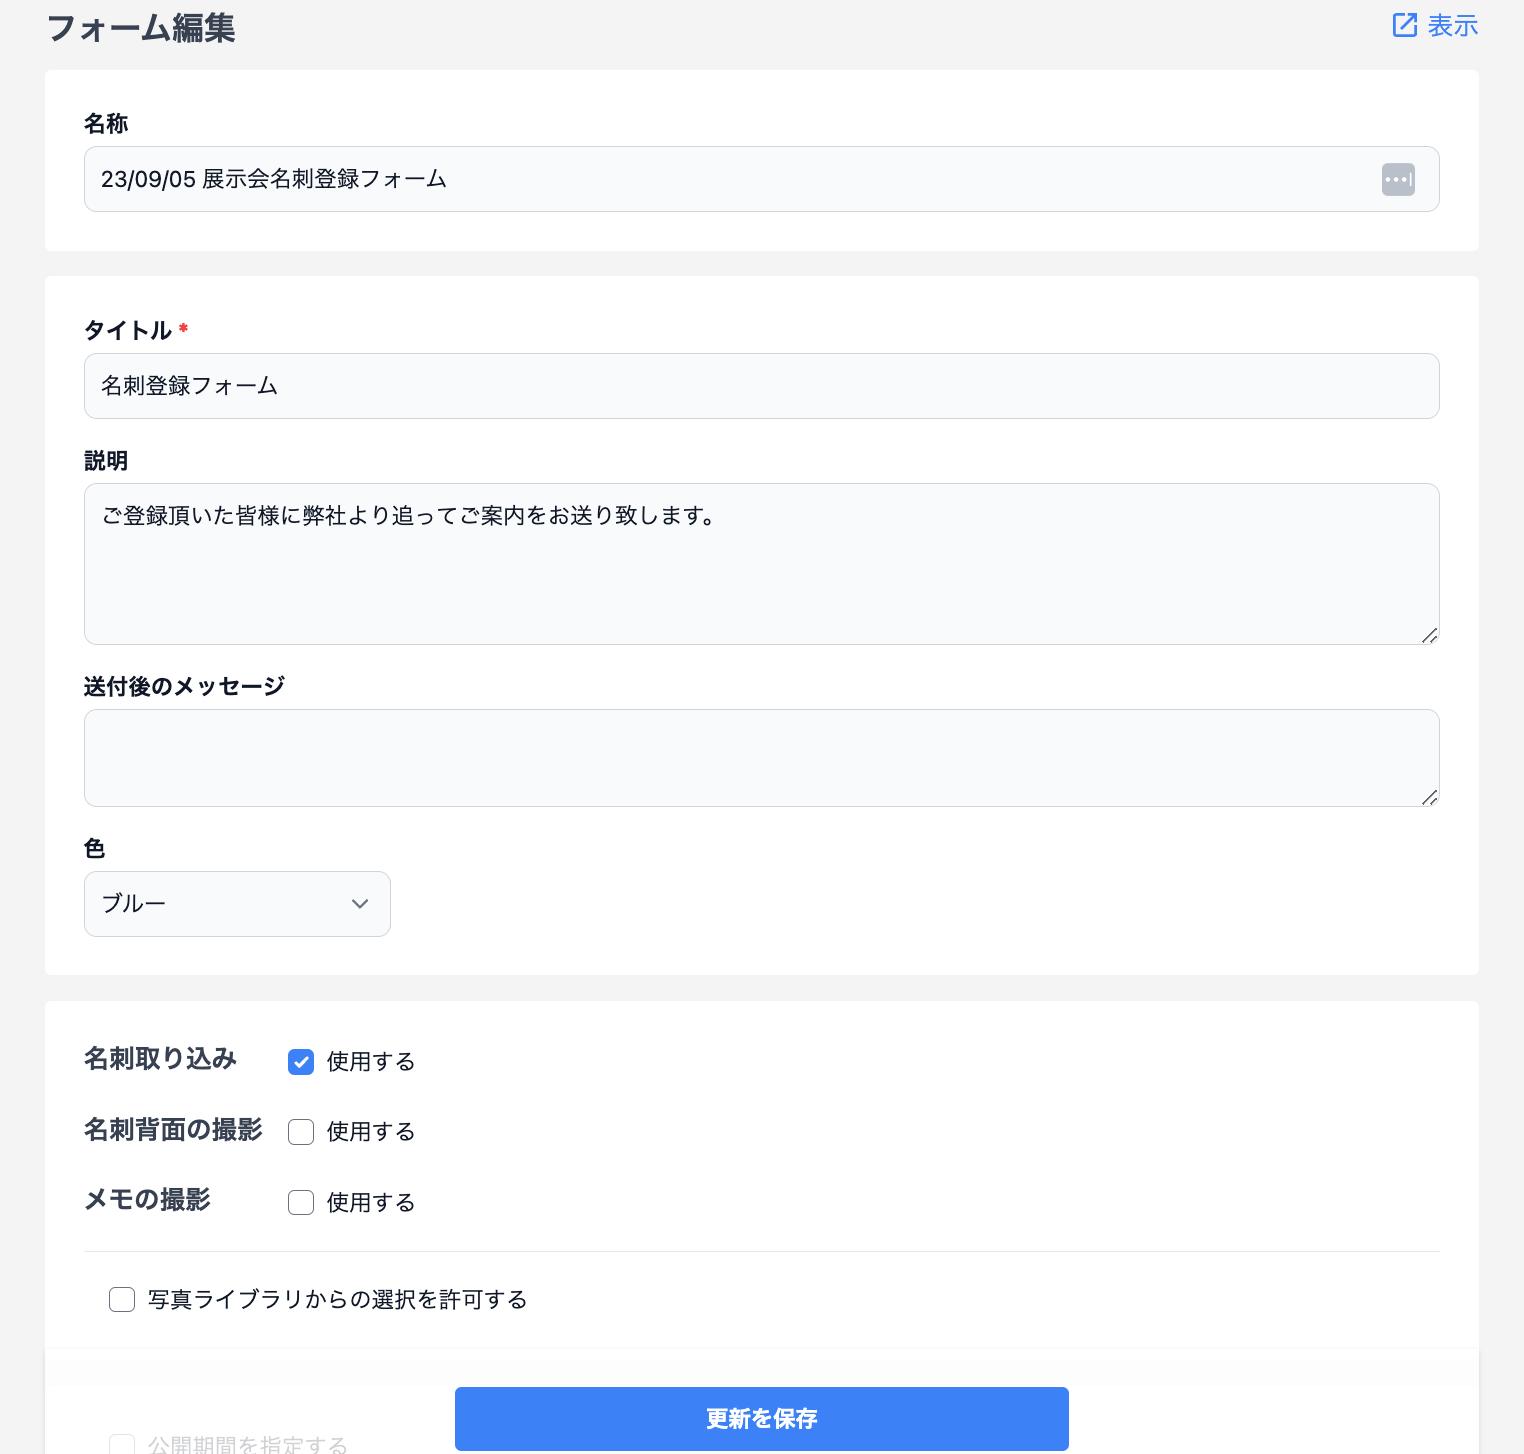Click the 使用する label for メモの撮影
Image resolution: width=1524 pixels, height=1454 pixels.
coord(371,1202)
